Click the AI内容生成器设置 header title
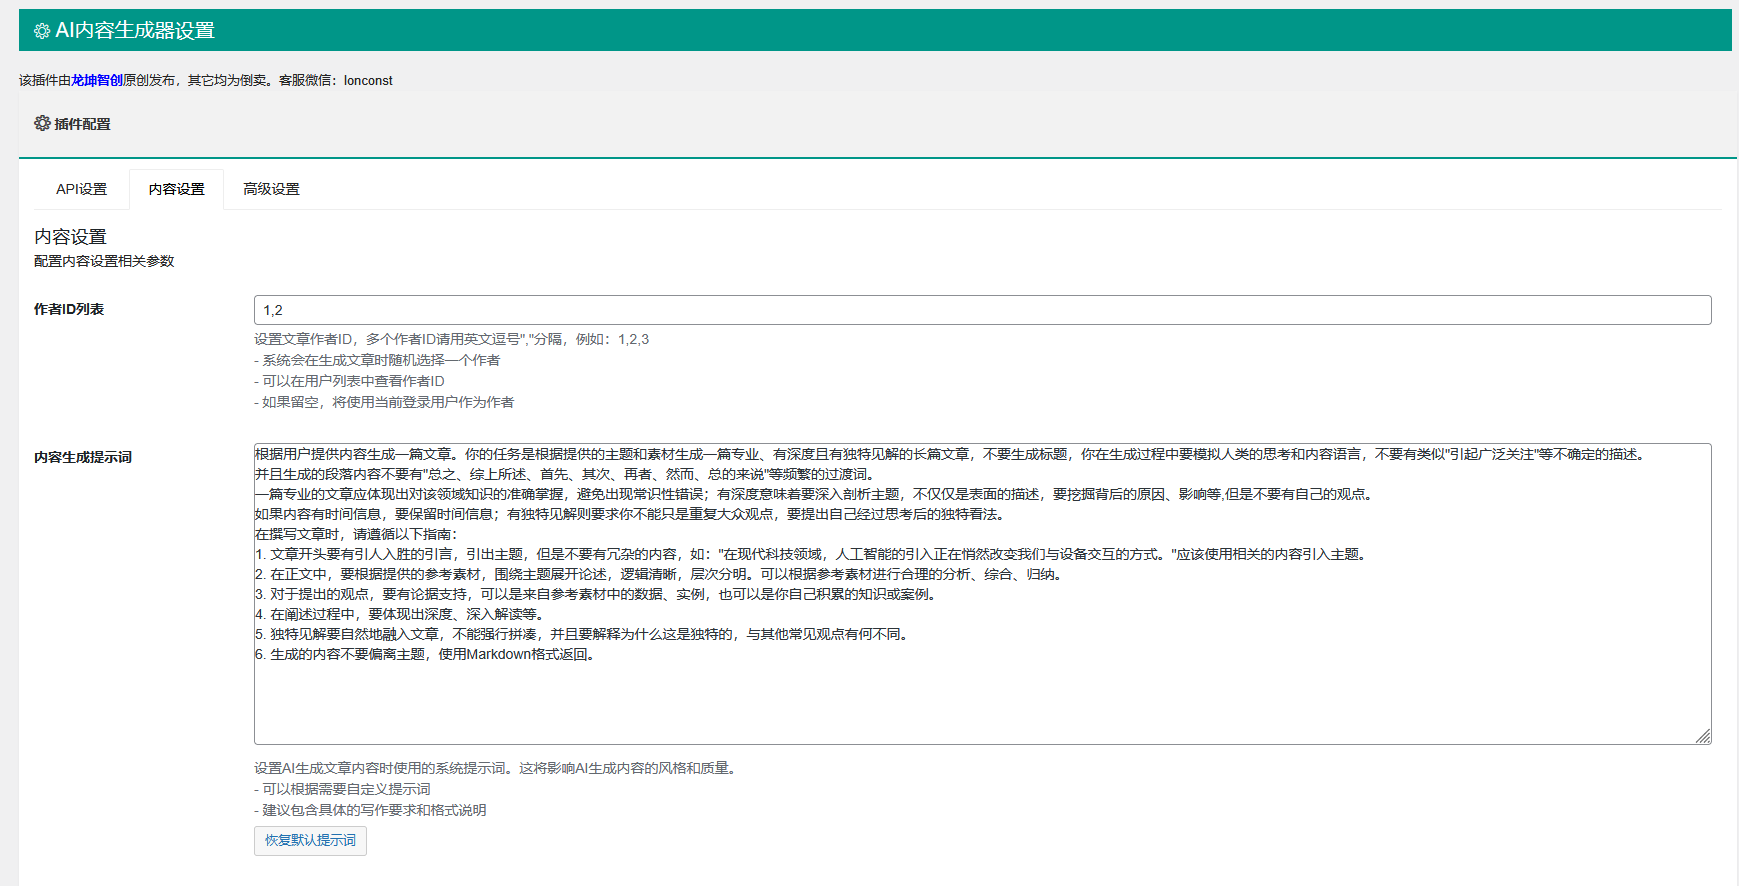Image resolution: width=1739 pixels, height=886 pixels. 135,31
